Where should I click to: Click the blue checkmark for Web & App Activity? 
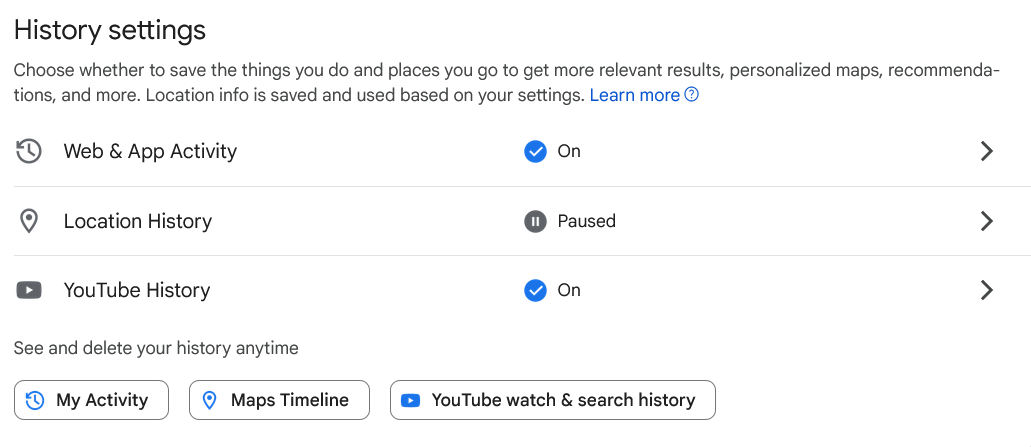(535, 152)
